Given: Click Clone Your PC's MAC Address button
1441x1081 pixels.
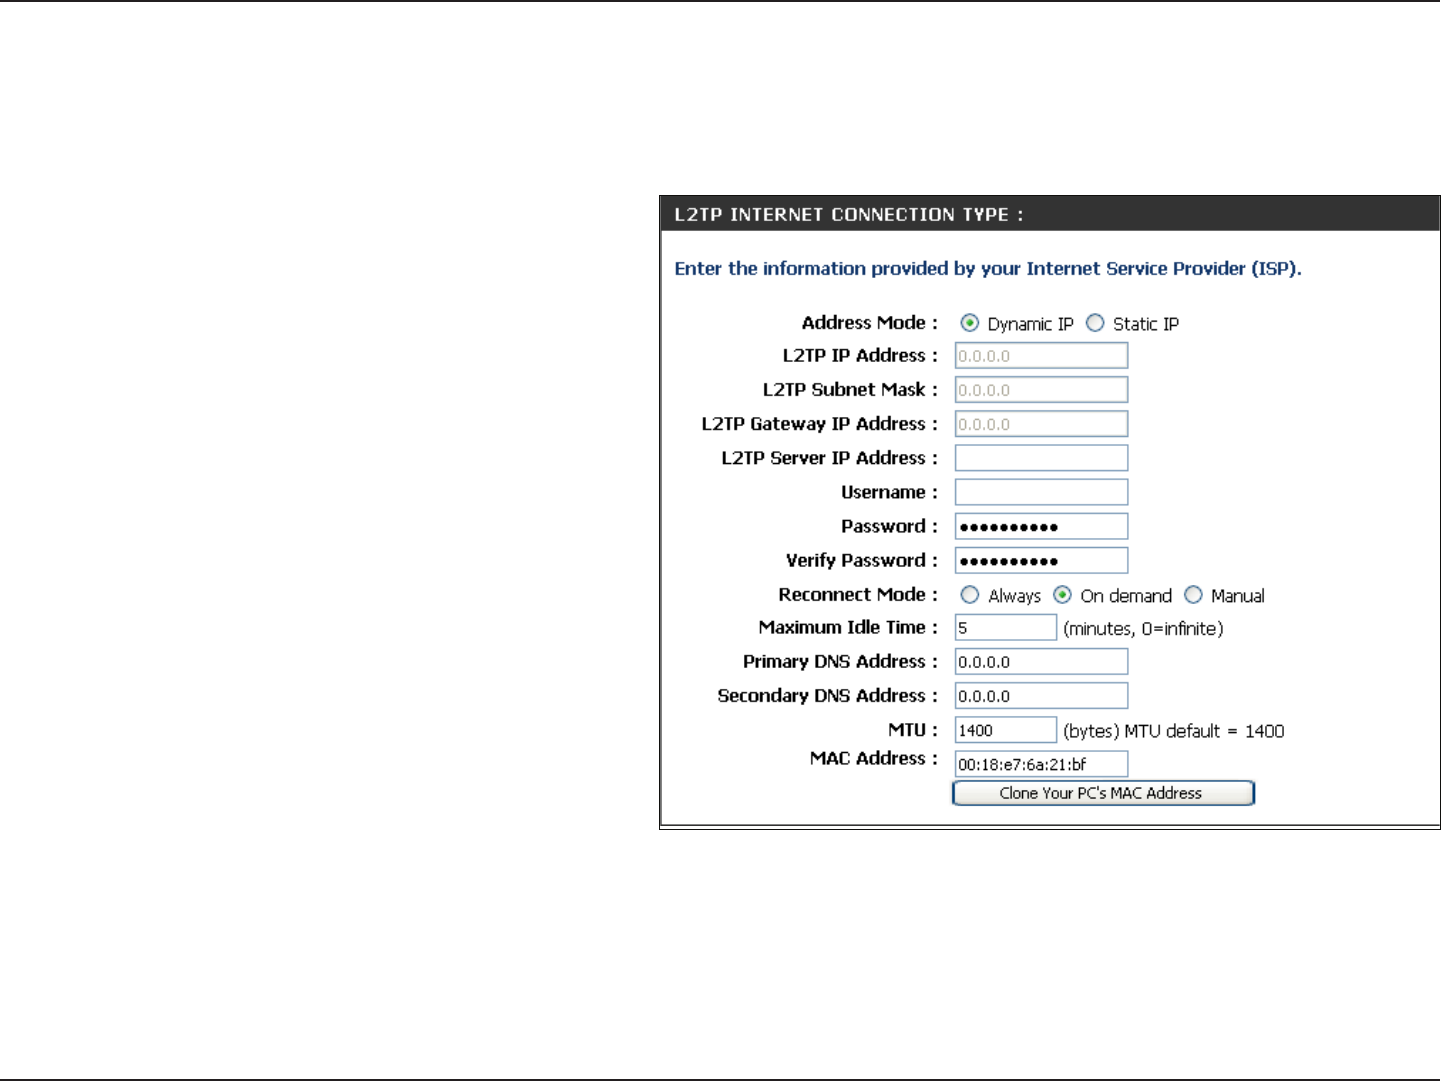Looking at the screenshot, I should tap(1103, 793).
